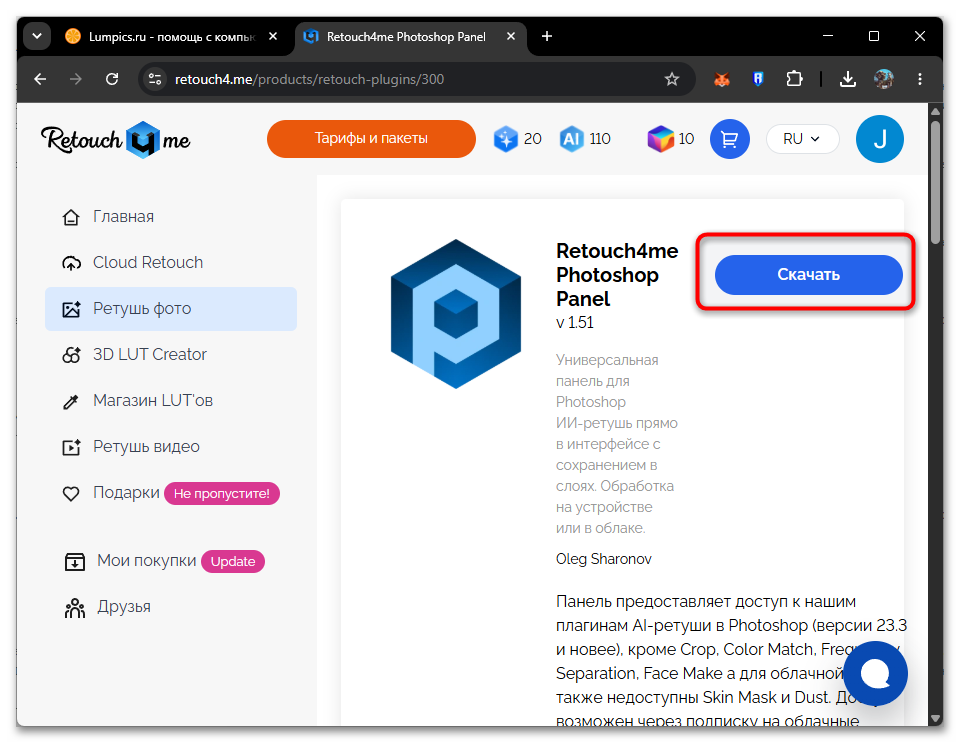Click version text v 1.51

click(574, 323)
